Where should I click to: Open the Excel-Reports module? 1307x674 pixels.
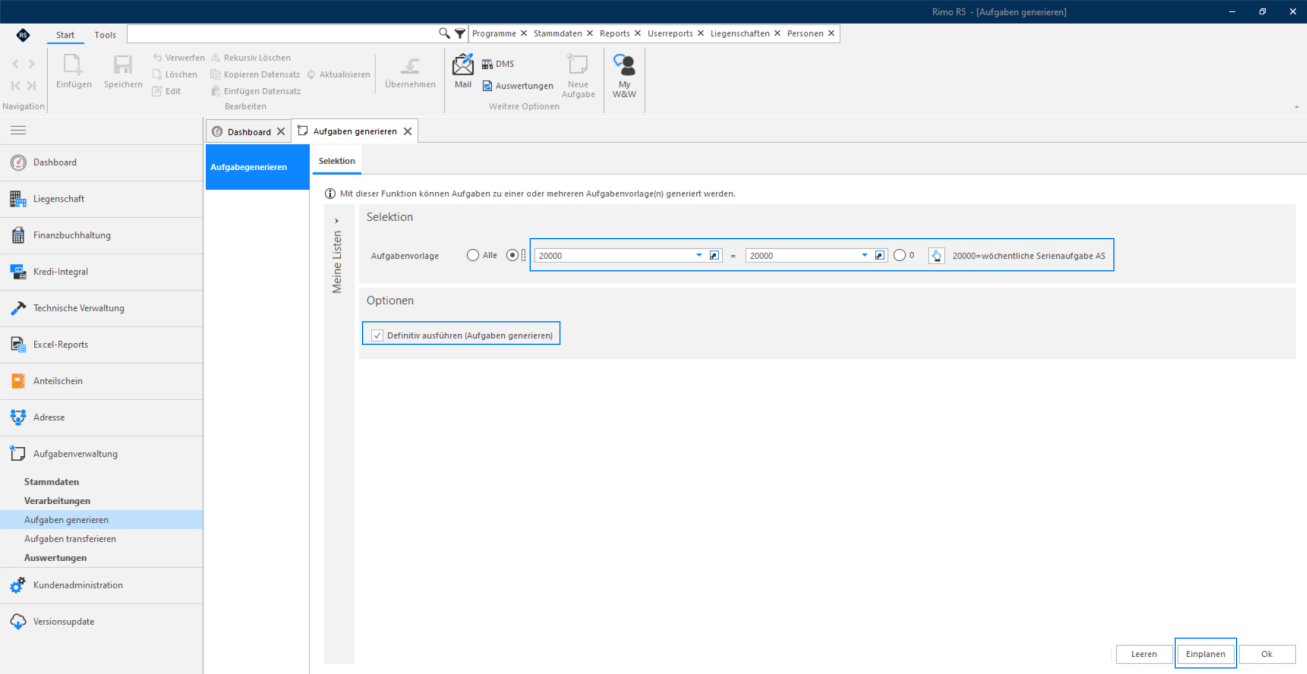pyautogui.click(x=102, y=344)
